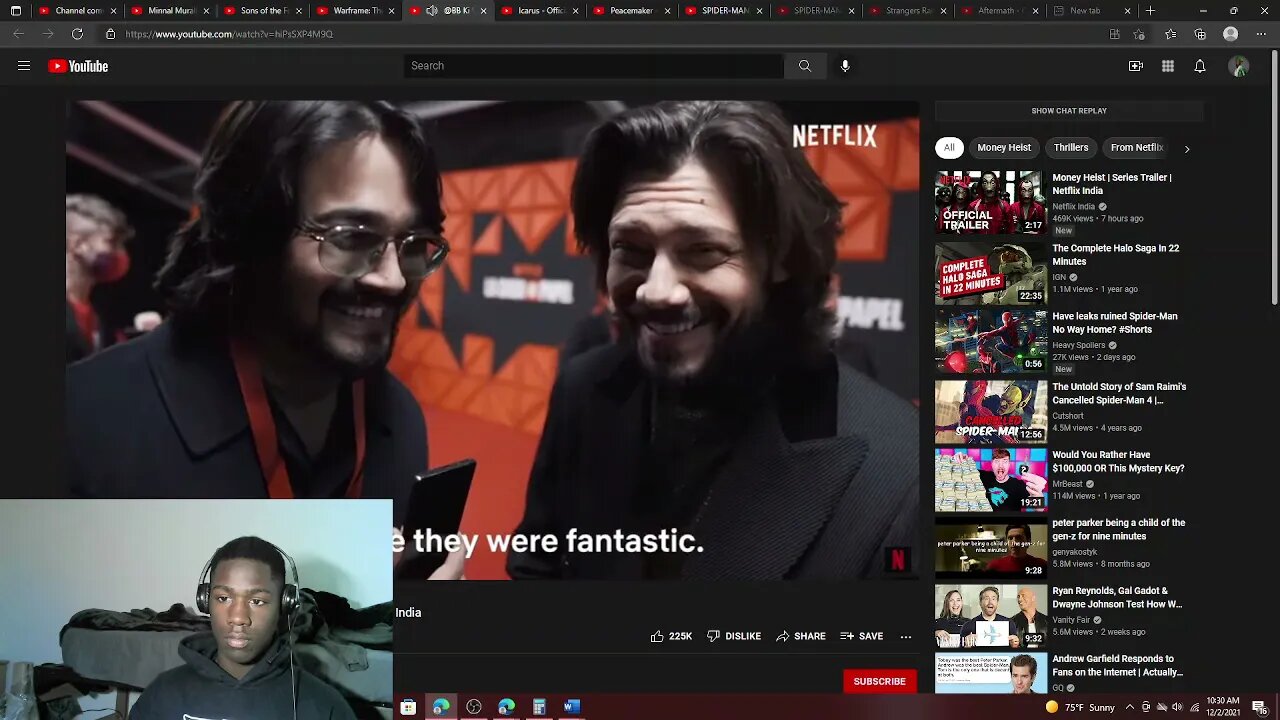Click inside the YouTube search field

point(594,66)
